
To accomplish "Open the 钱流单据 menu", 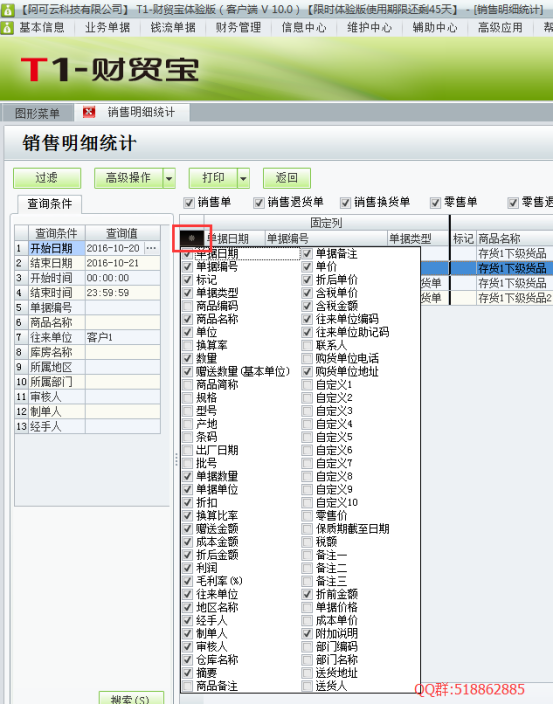I will [x=173, y=28].
